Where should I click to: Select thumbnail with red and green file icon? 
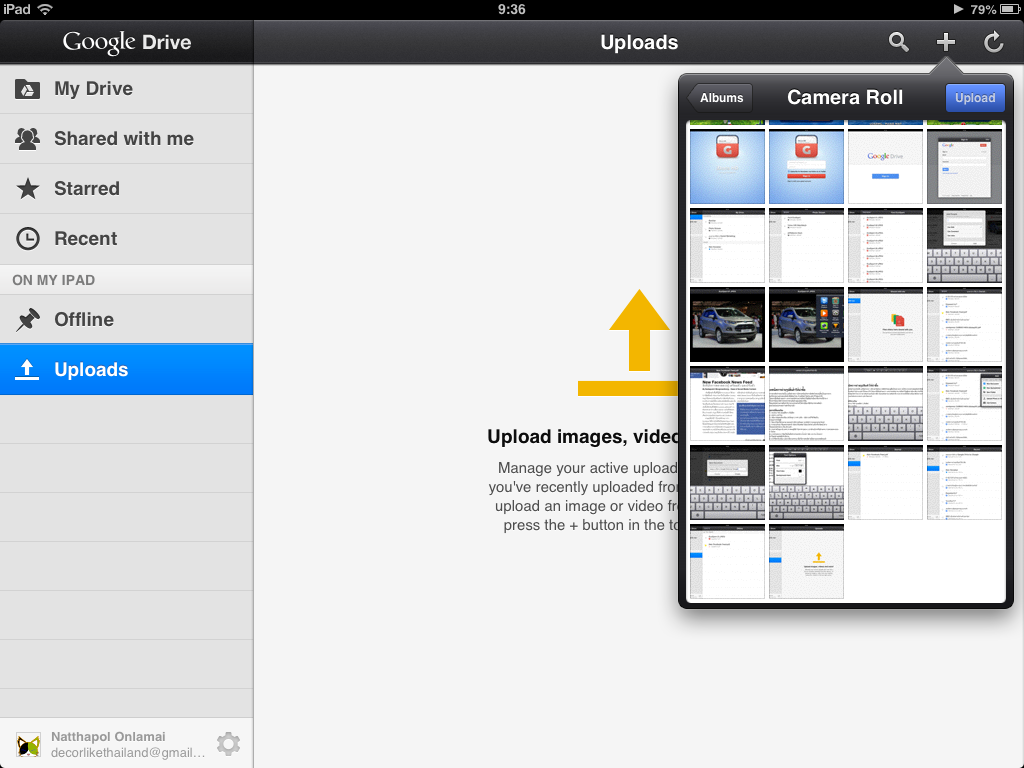885,325
